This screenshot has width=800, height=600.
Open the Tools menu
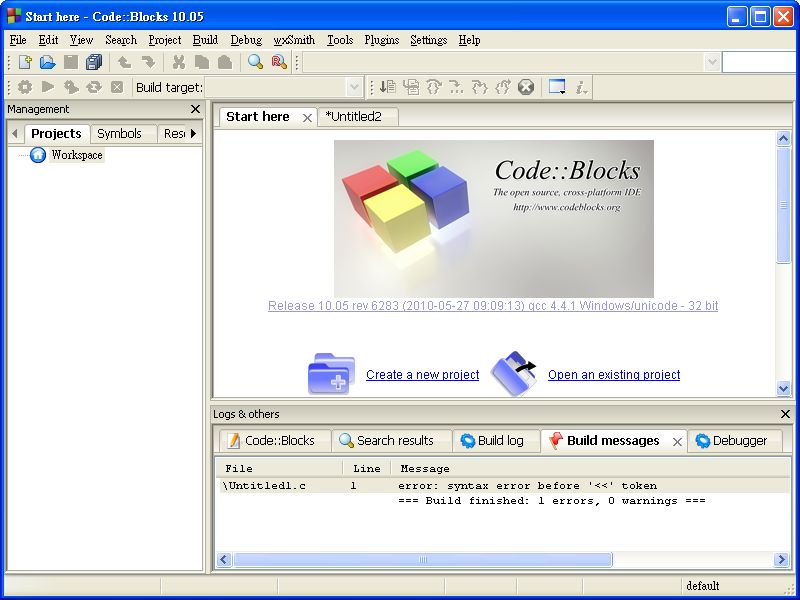tap(340, 40)
